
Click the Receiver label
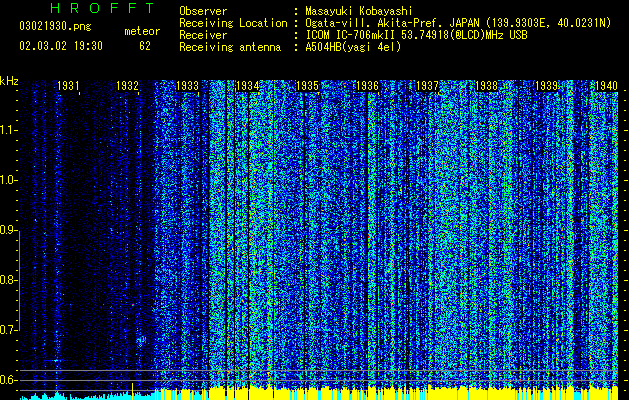(x=203, y=35)
